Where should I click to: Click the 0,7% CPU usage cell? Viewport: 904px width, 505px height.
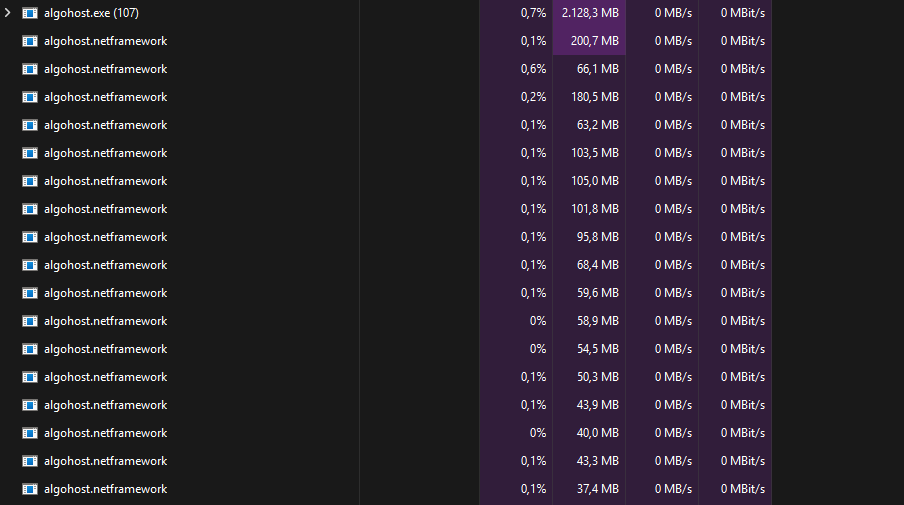point(533,13)
